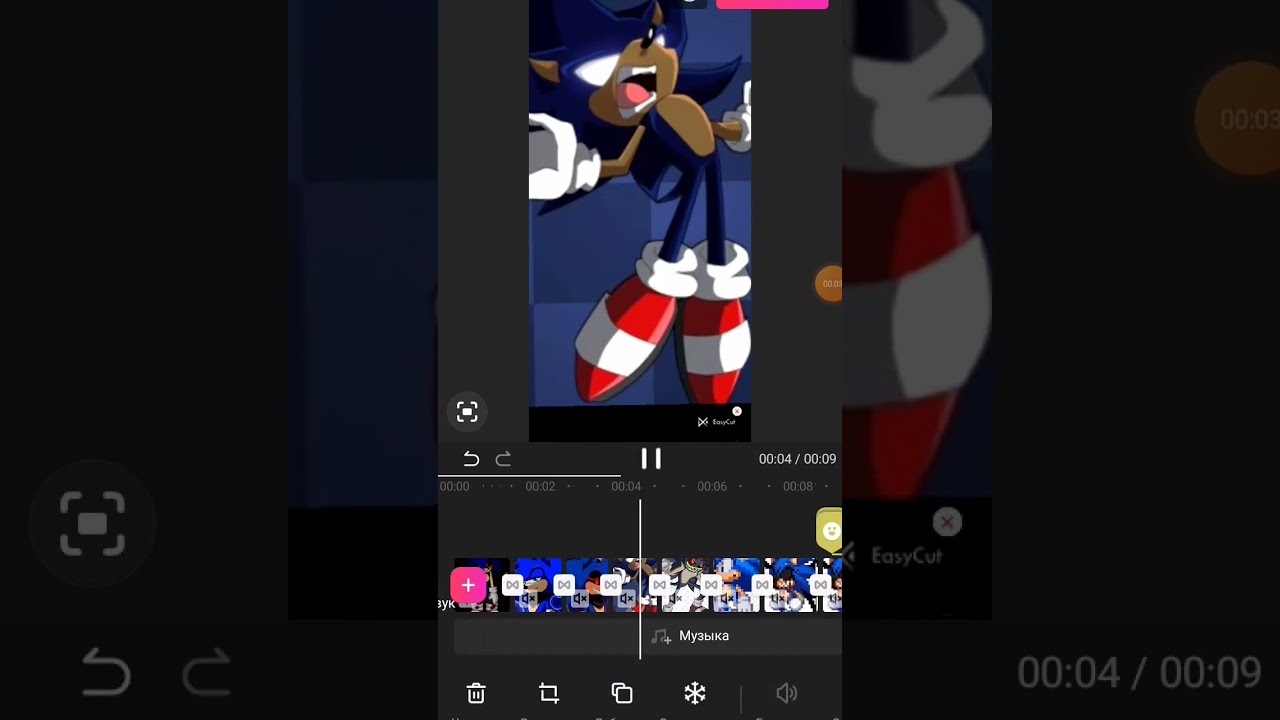This screenshot has height=720, width=1280.
Task: Jump to 00:02 on the time ruler
Action: pyautogui.click(x=540, y=487)
